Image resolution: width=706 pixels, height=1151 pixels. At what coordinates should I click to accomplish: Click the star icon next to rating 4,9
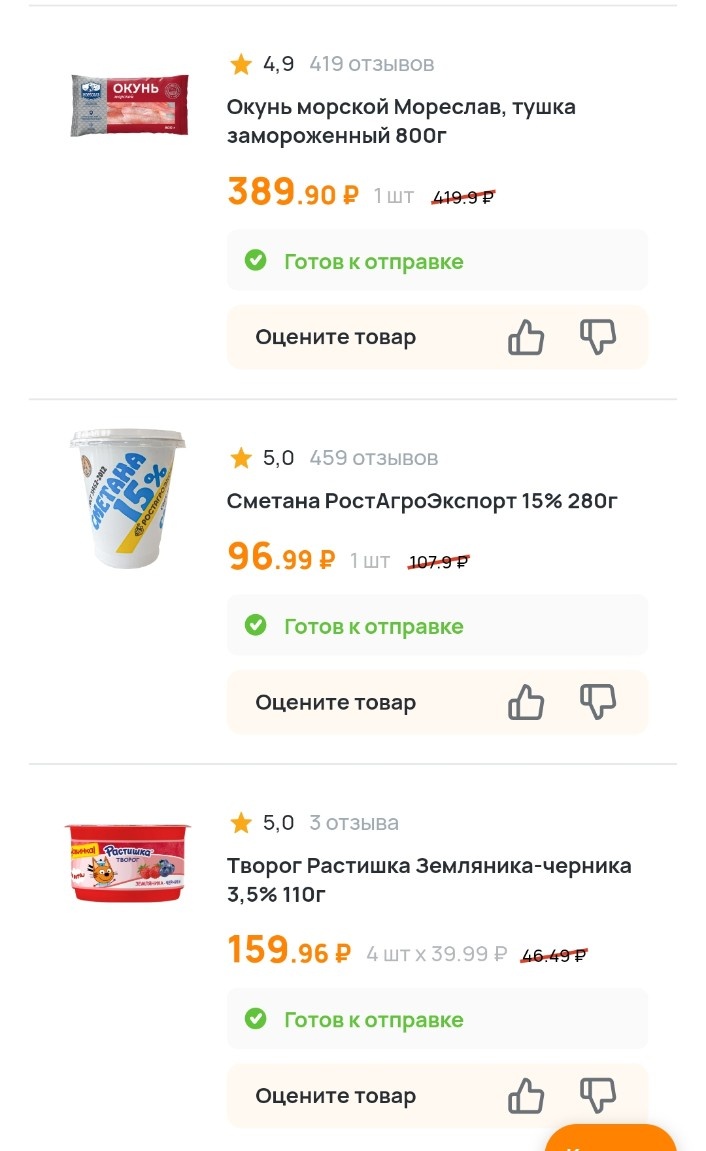point(240,63)
